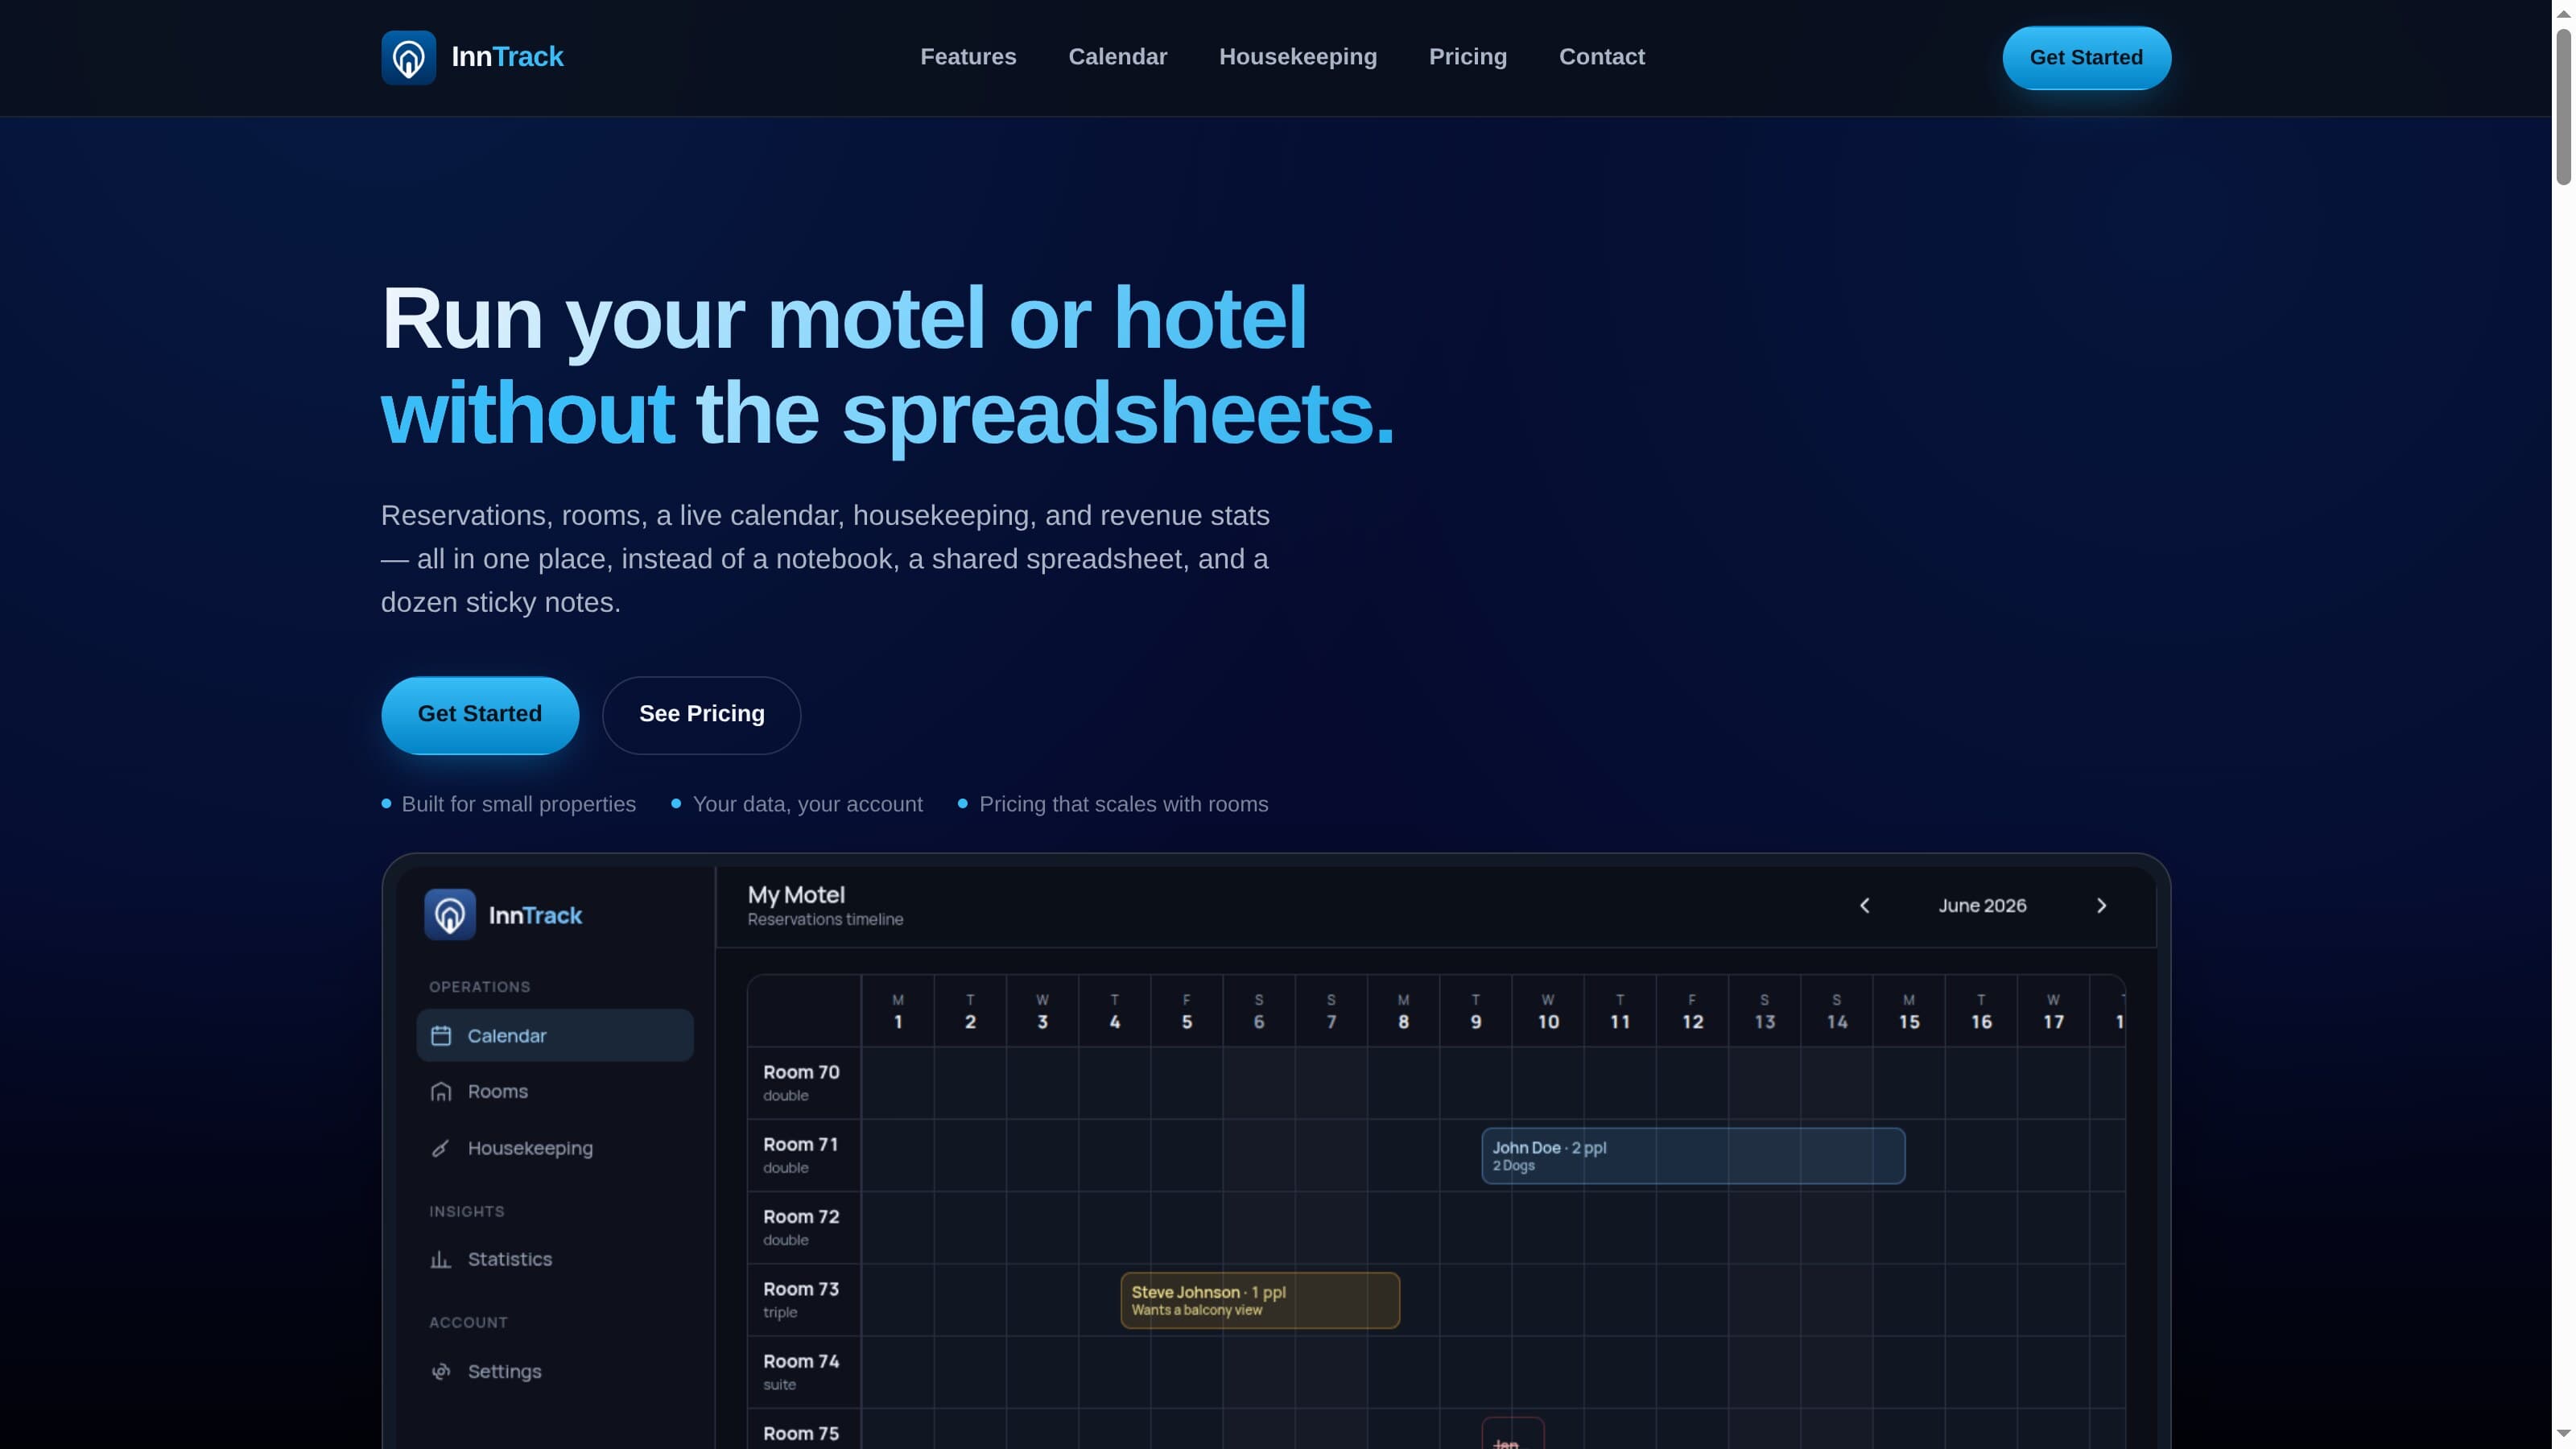
Task: Open the Settings sidebar item label
Action: pos(504,1371)
